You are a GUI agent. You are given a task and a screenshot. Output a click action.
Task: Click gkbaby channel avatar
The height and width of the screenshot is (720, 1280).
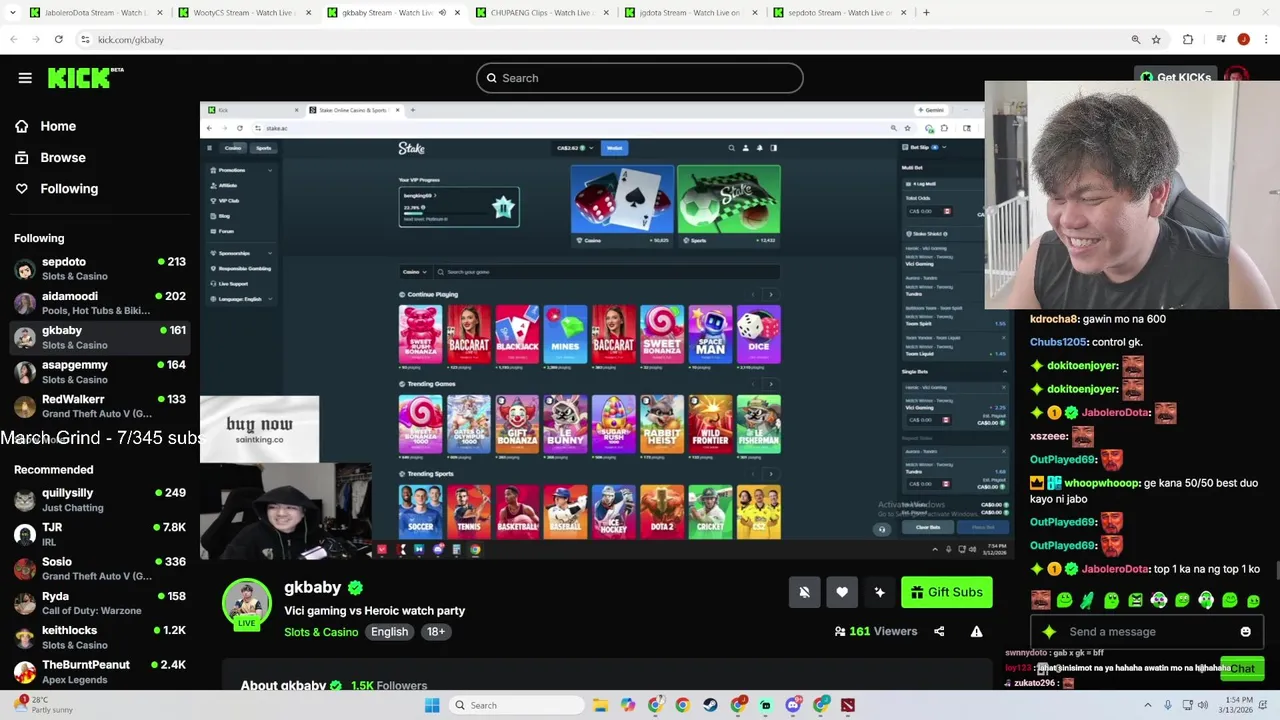click(246, 603)
